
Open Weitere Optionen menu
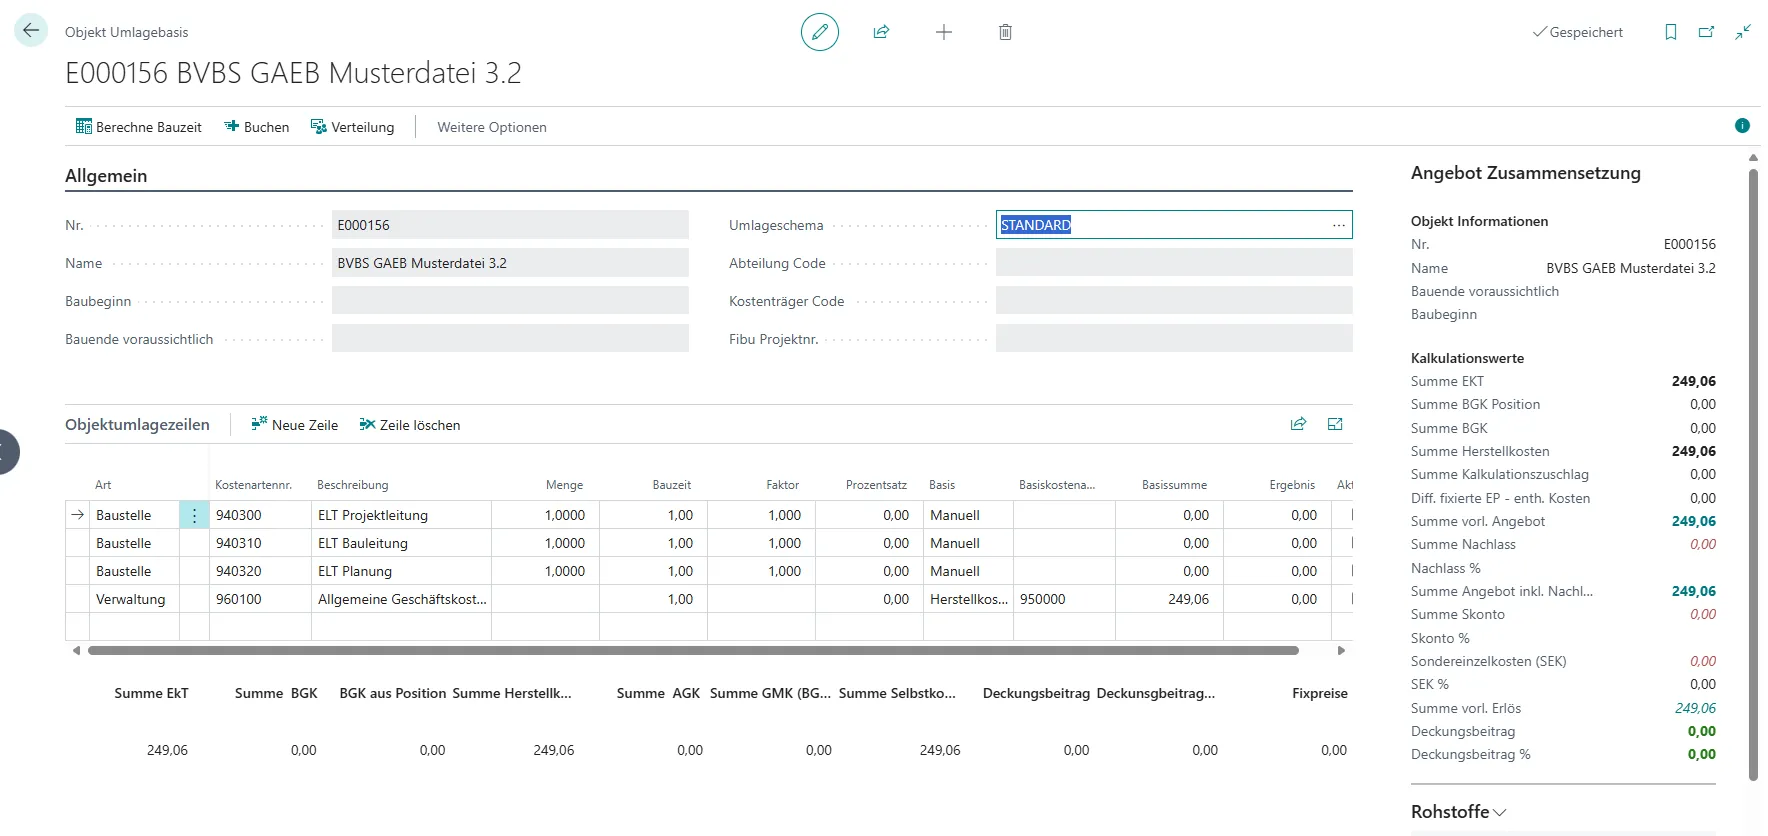pos(491,127)
